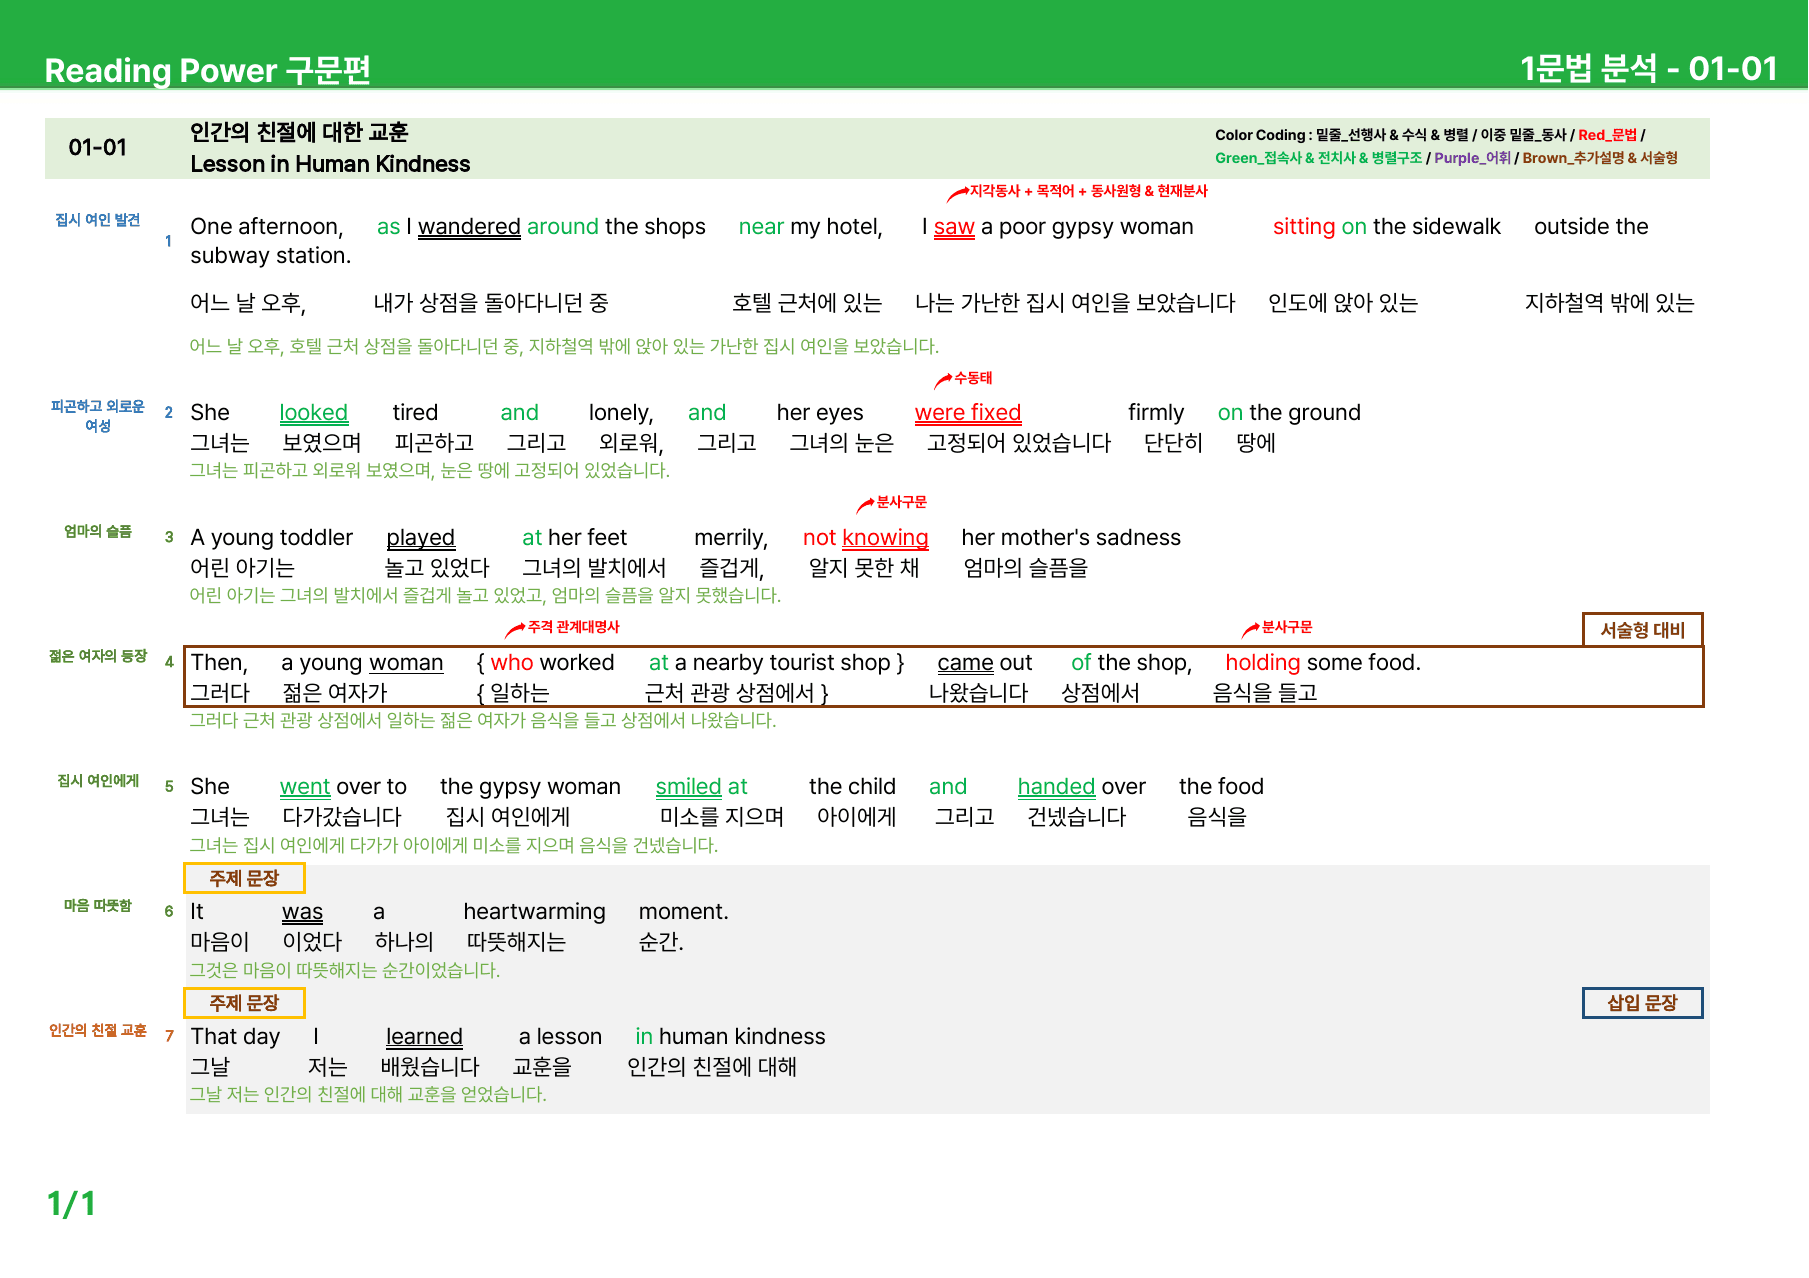Click the side label '인간의 친절 교훈'
The width and height of the screenshot is (1809, 1278).
tap(98, 1031)
